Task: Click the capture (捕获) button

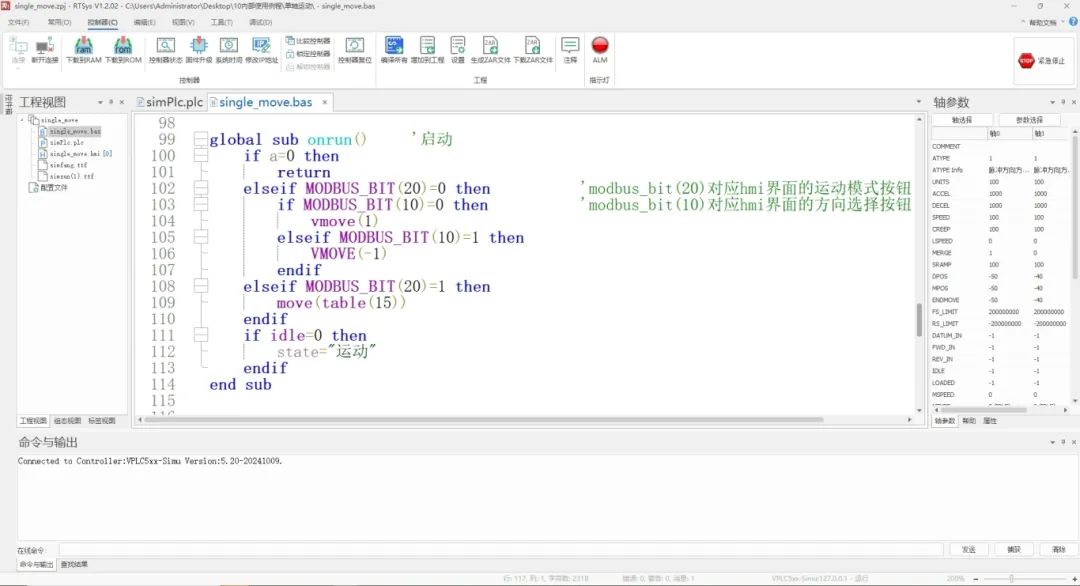Action: coord(1014,550)
